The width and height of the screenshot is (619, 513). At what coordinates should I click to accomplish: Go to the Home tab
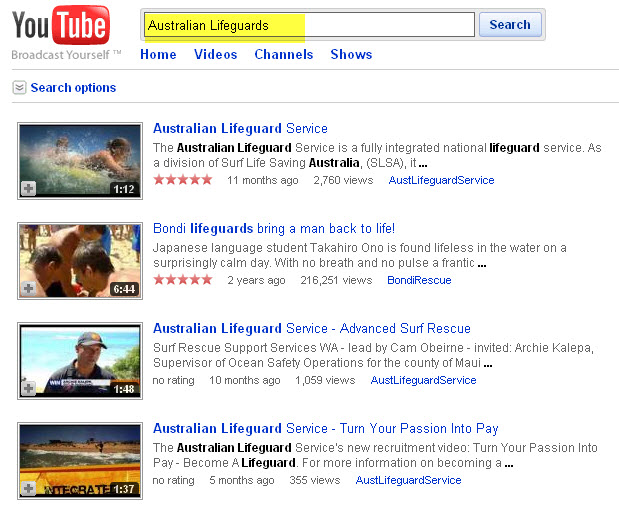click(158, 55)
